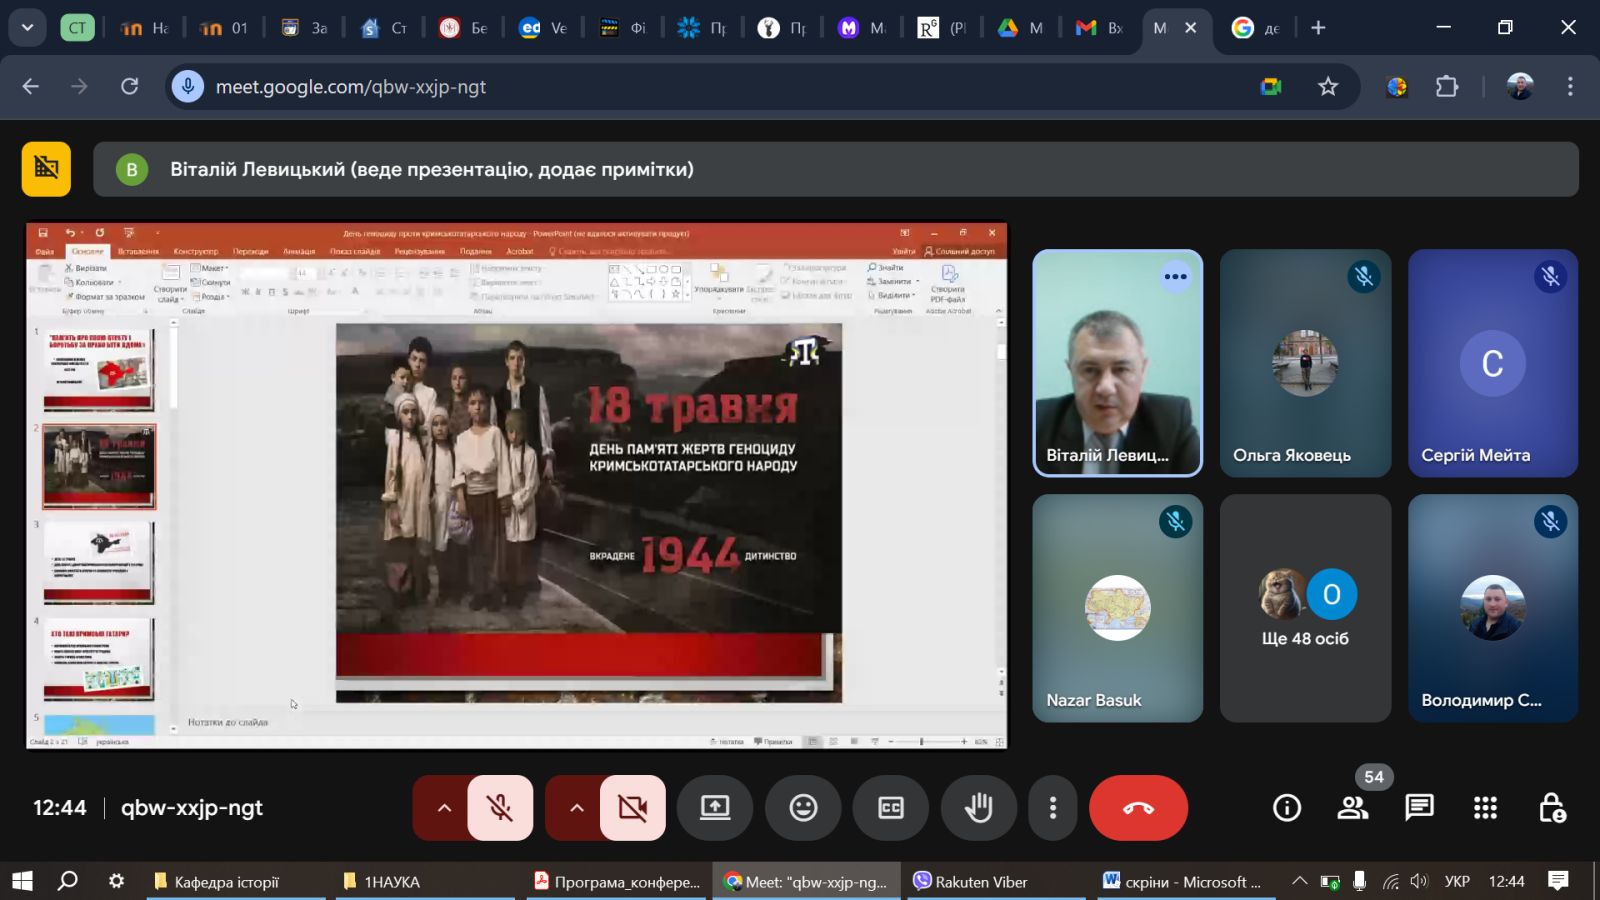1600x900 pixels.
Task: Click the browser back arrow
Action: [x=31, y=87]
